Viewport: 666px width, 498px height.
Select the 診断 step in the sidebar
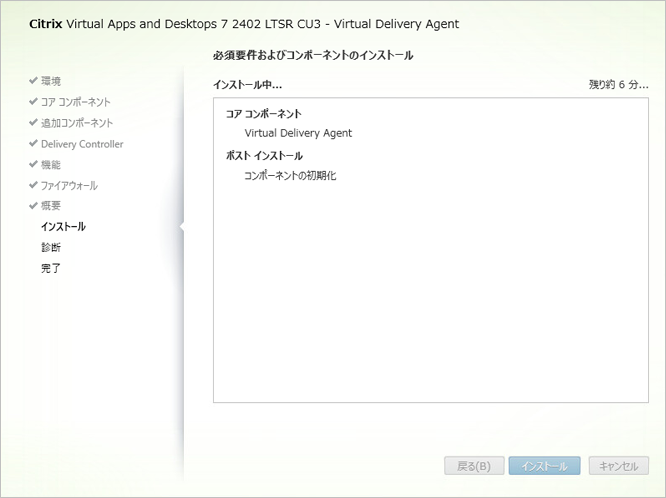(x=51, y=247)
